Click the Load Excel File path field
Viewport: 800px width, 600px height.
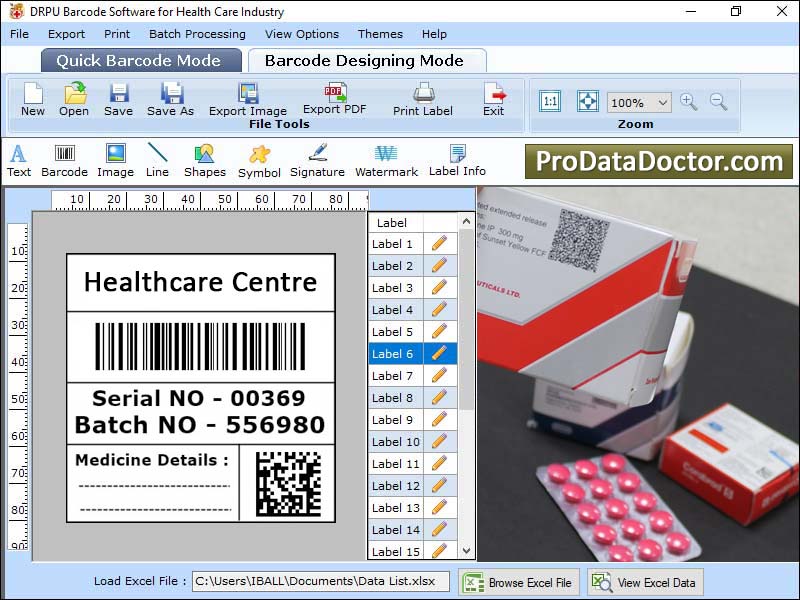(320, 580)
